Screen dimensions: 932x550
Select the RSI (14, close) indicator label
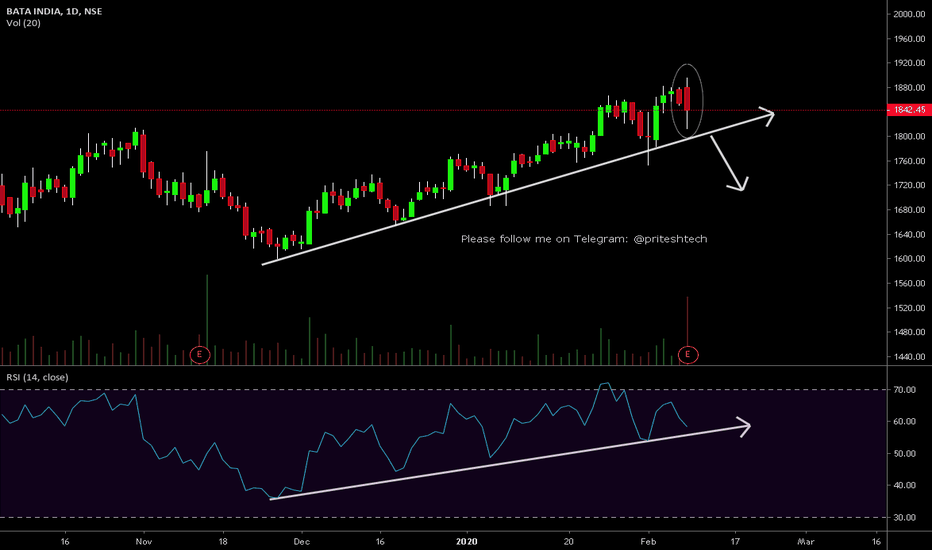pos(37,377)
